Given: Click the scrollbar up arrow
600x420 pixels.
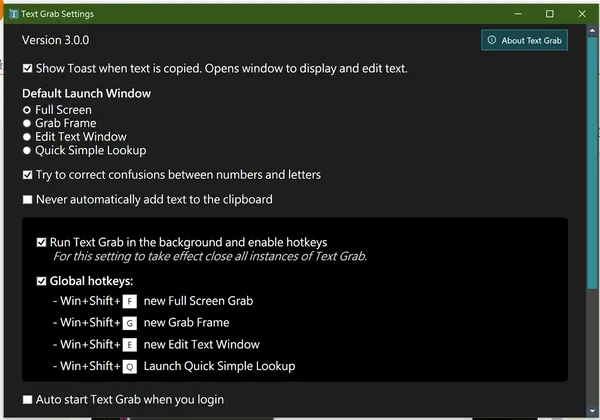Looking at the screenshot, I should (592, 31).
